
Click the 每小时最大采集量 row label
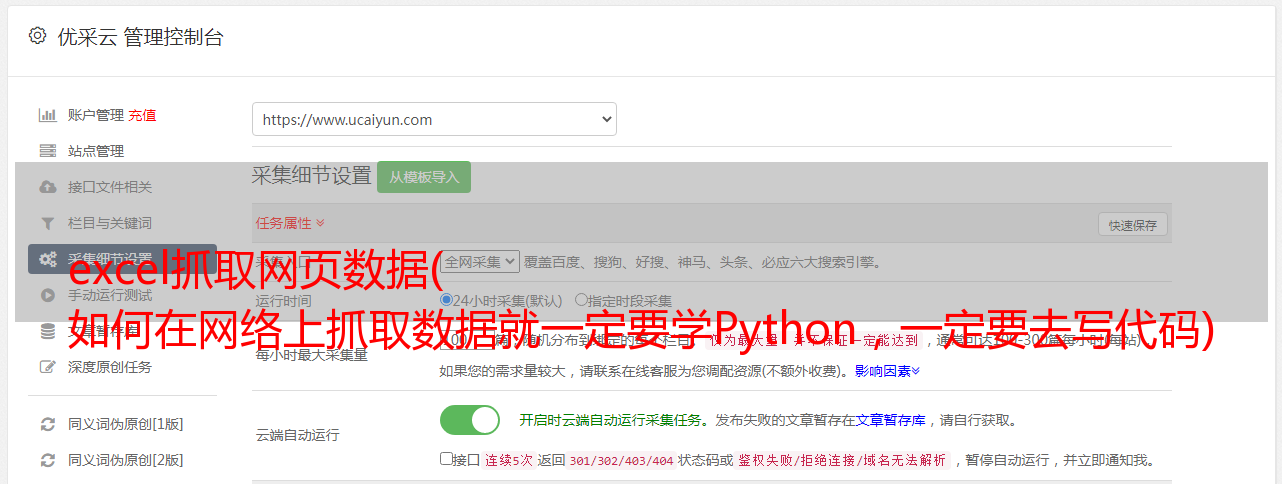tap(311, 354)
